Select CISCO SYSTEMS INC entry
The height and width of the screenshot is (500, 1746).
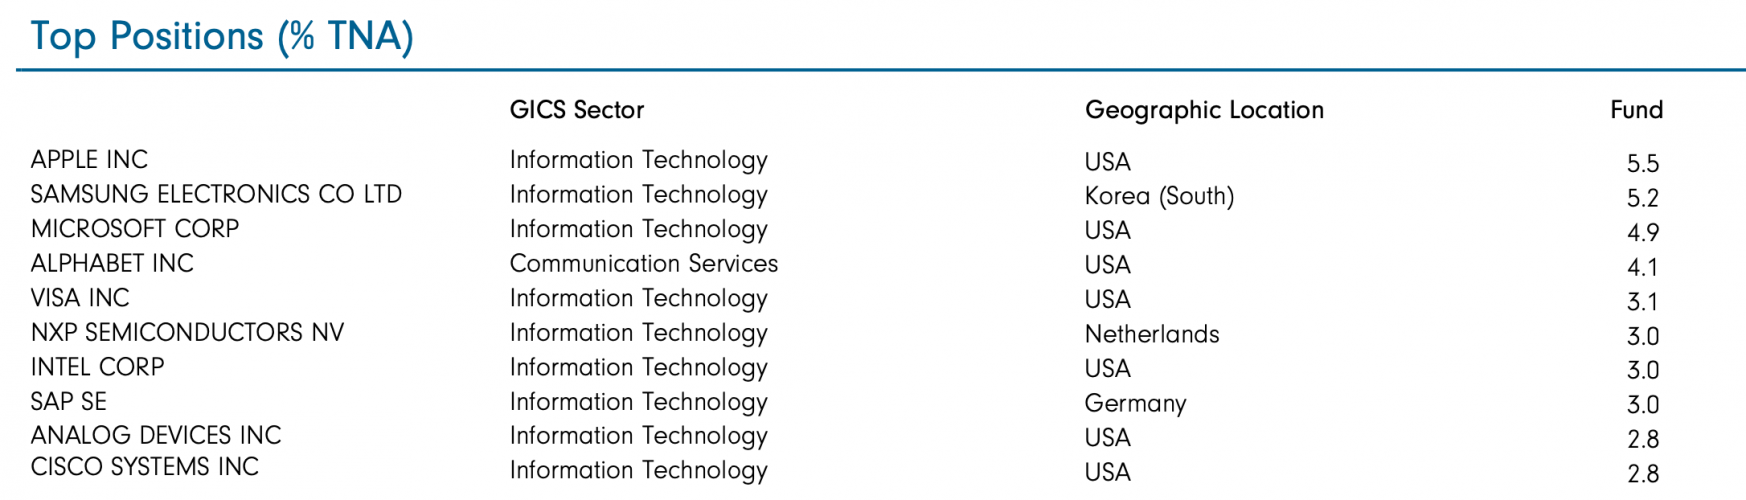145,467
